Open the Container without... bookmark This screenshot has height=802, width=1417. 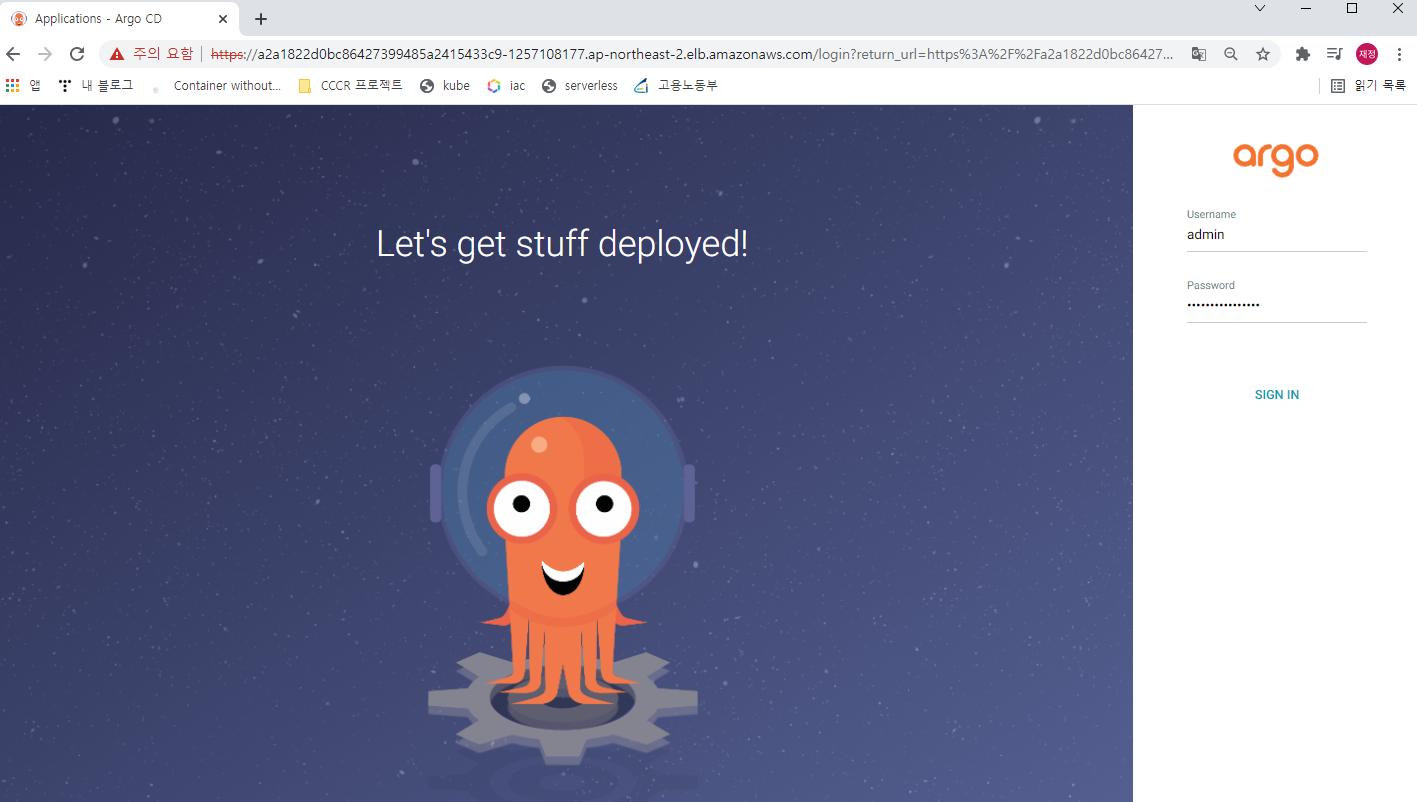coord(216,86)
